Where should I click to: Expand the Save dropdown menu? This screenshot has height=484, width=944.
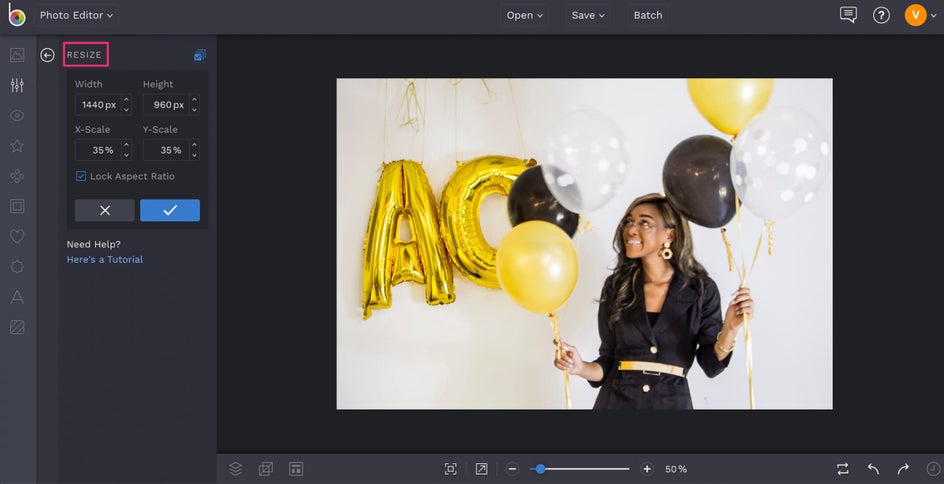588,15
